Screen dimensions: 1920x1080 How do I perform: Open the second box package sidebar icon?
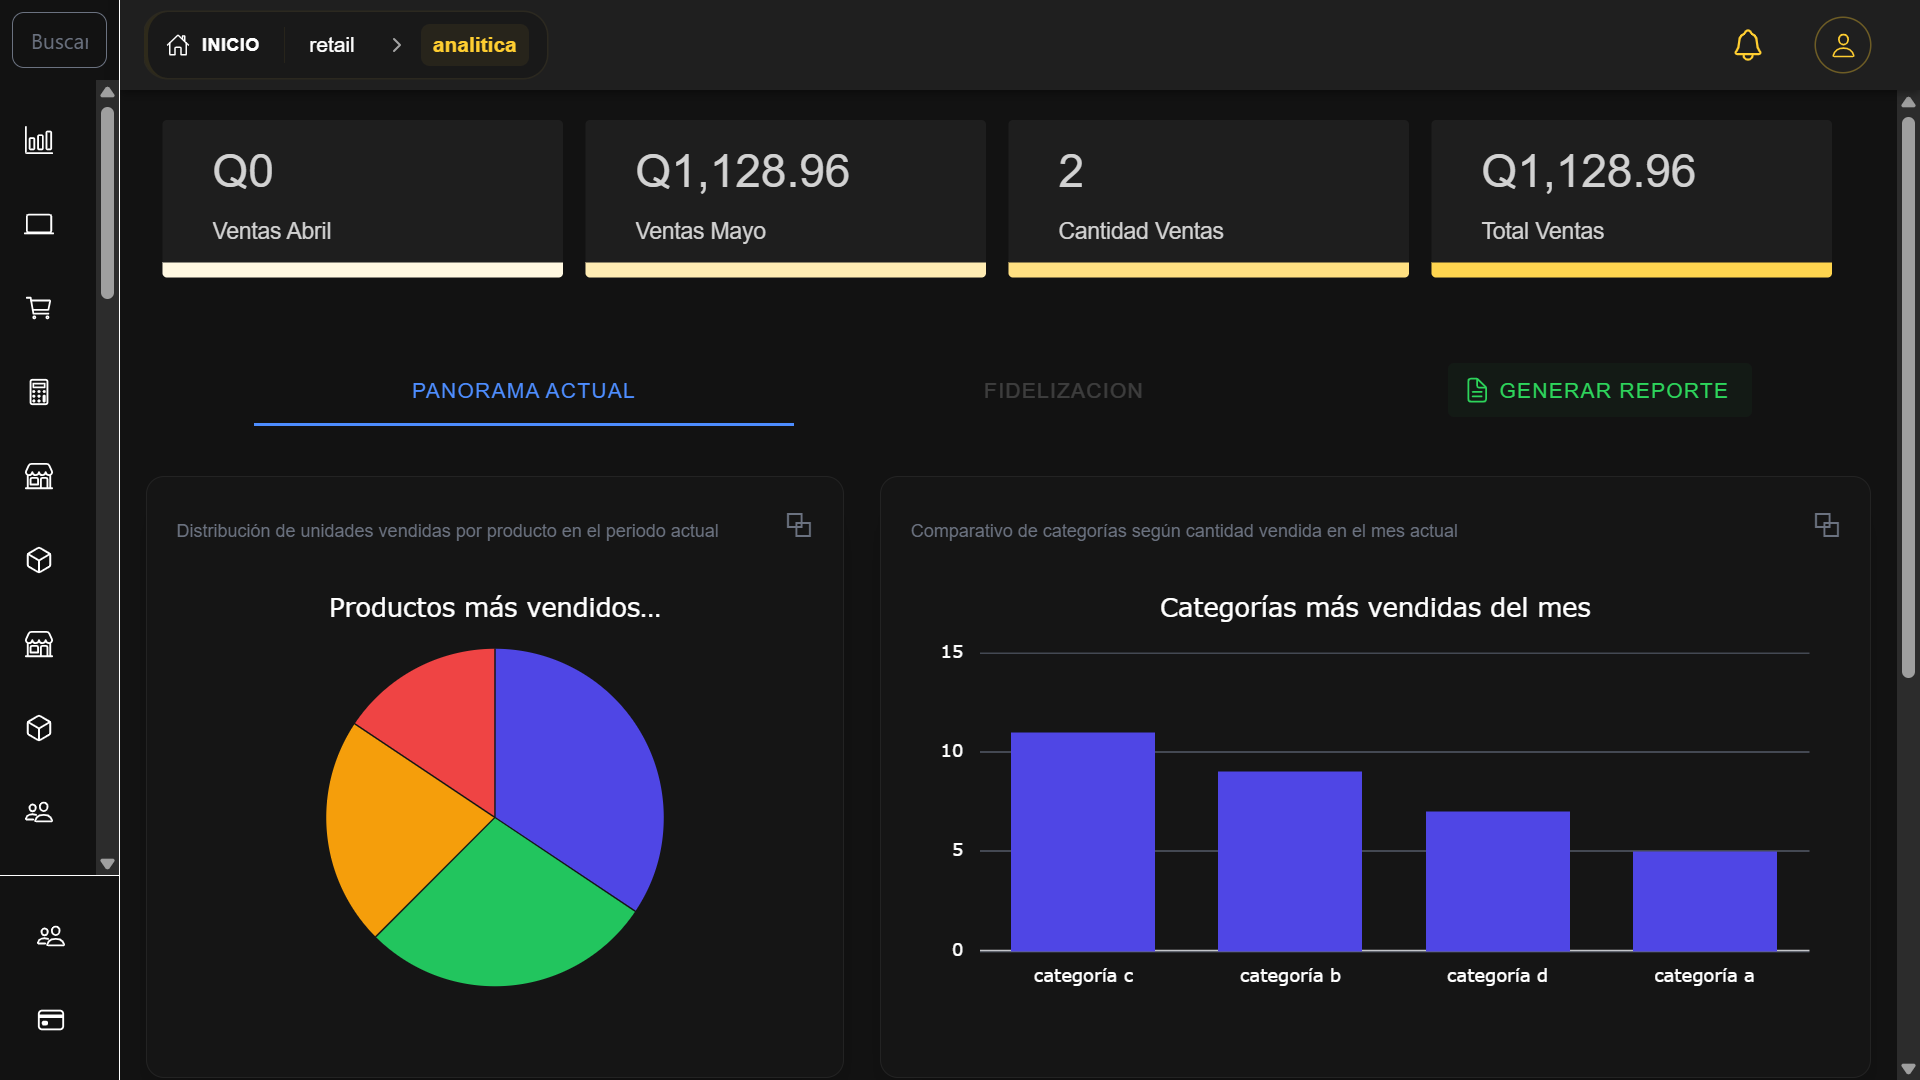coord(39,728)
